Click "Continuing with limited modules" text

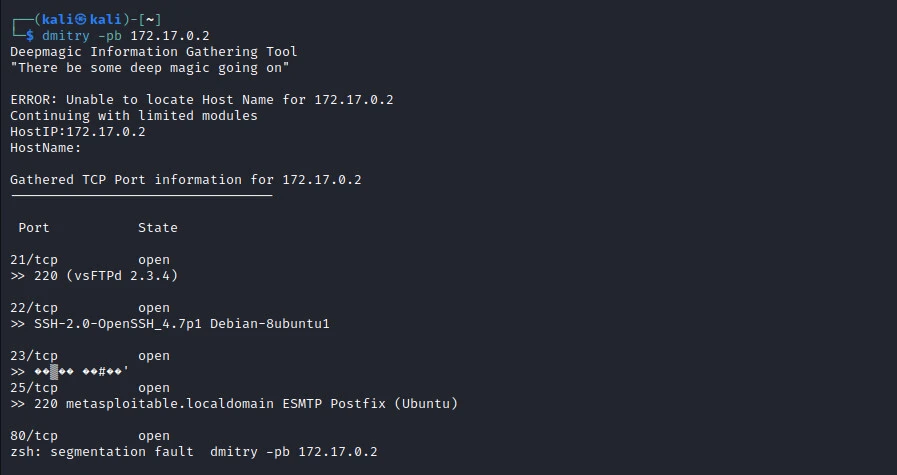(133, 116)
